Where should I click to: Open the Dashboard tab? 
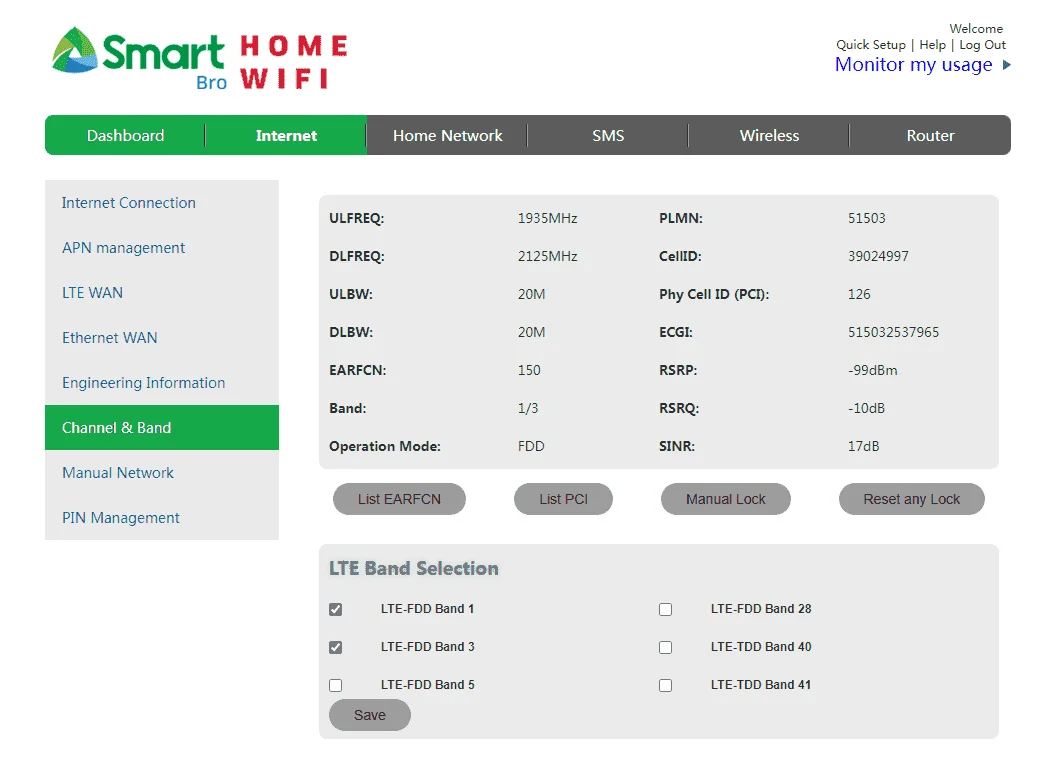tap(125, 135)
